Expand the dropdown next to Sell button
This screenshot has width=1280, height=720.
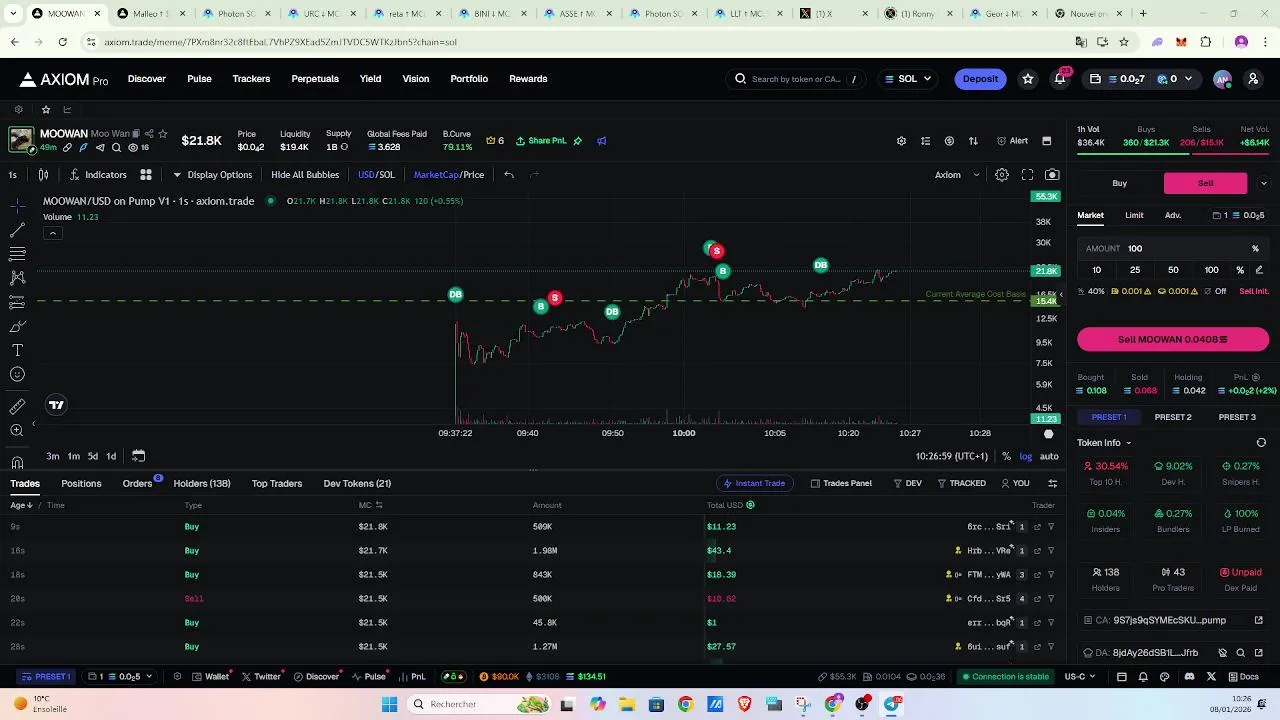pos(1263,183)
